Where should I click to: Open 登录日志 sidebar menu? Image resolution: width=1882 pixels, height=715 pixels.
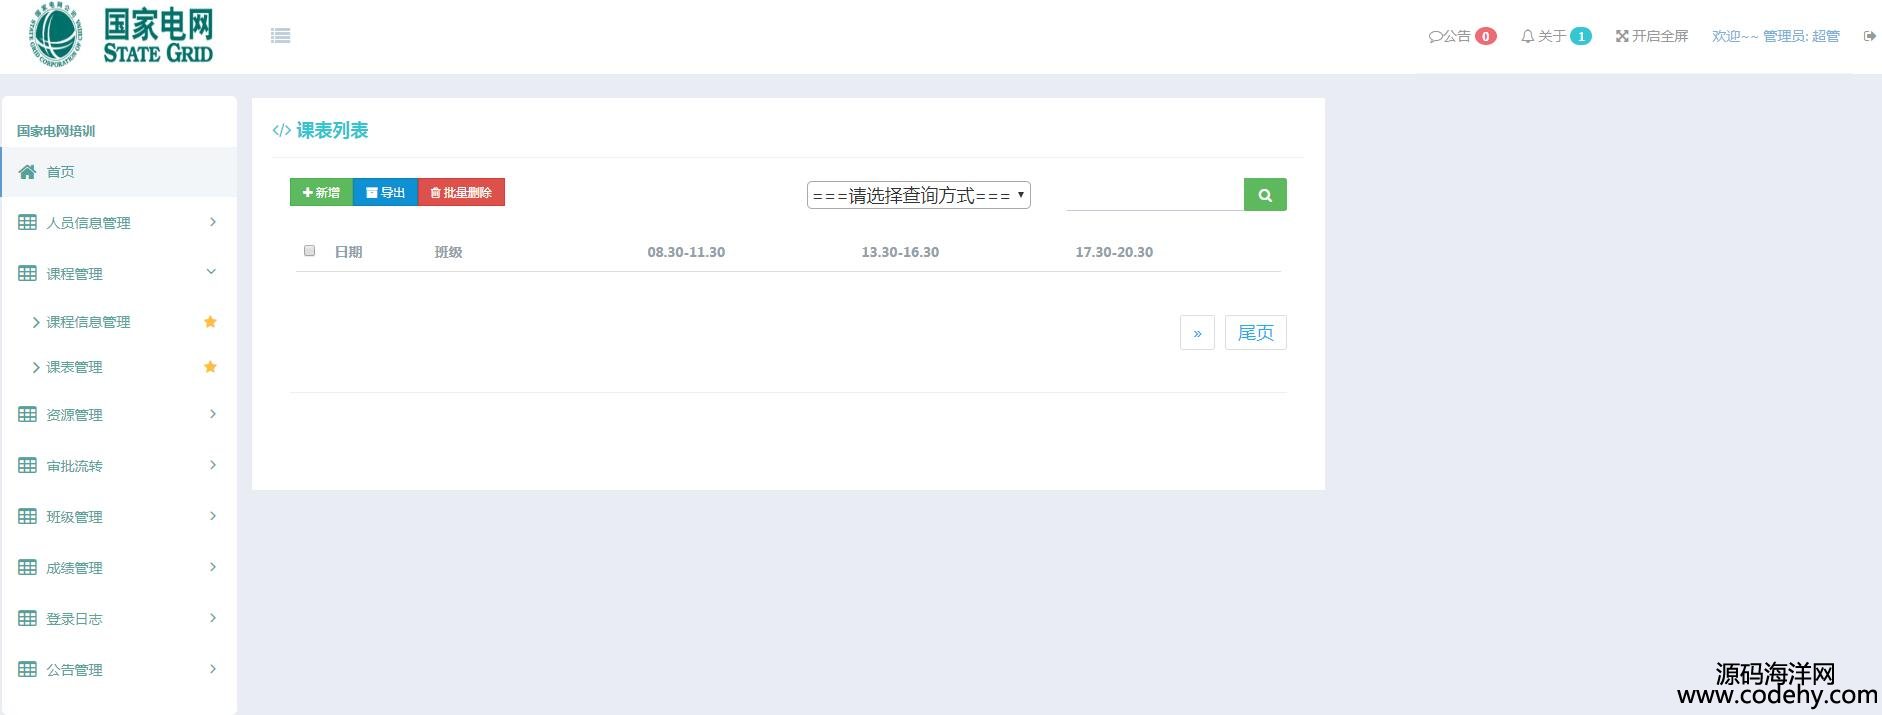pos(119,619)
